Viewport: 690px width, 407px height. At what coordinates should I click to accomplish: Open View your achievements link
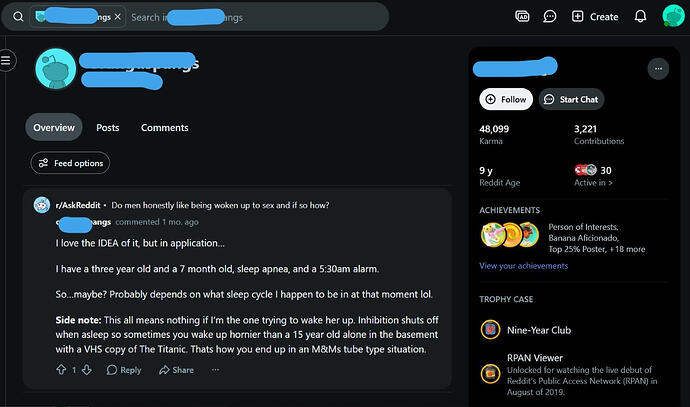[x=523, y=266]
